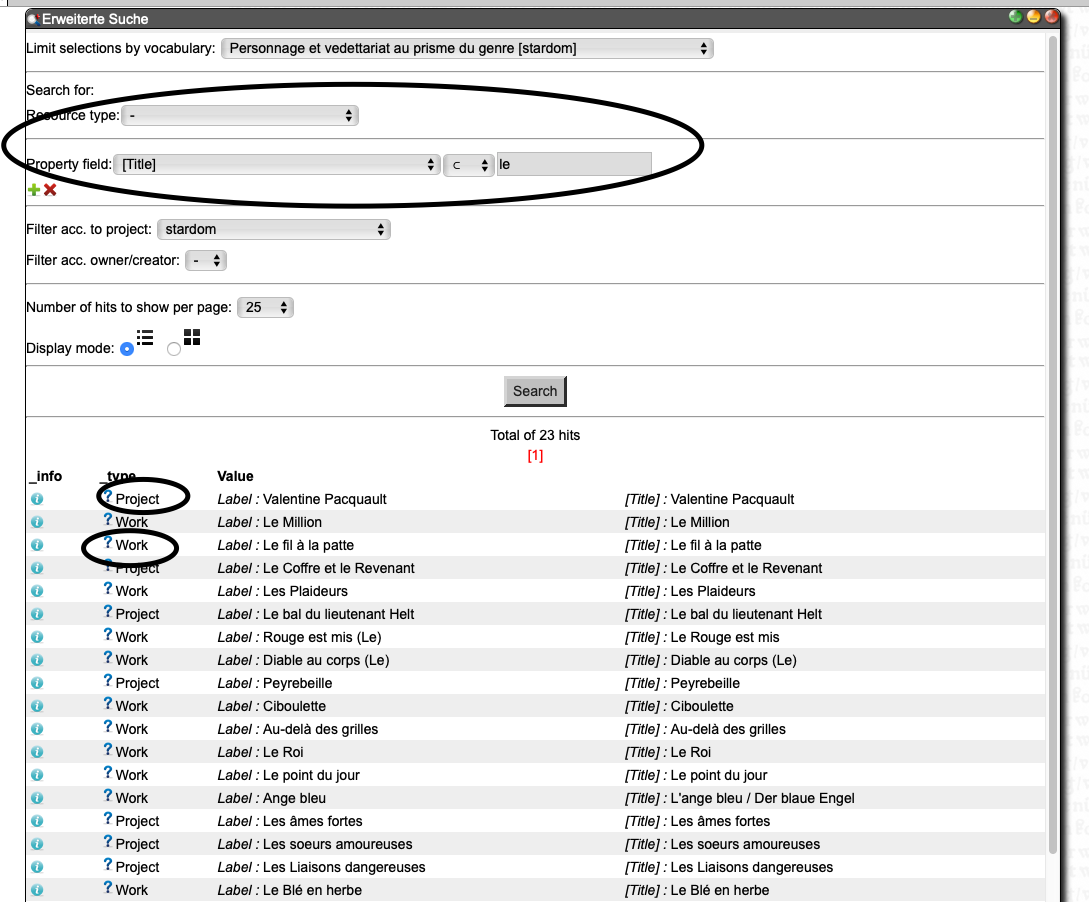This screenshot has height=902, width=1089.
Task: Click the Erweiterte Suche window title
Action: 95,19
